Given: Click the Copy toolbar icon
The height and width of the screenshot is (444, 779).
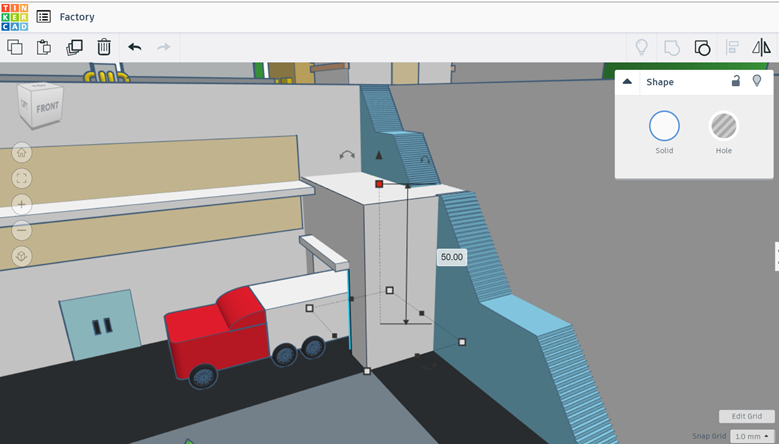Looking at the screenshot, I should pyautogui.click(x=15, y=47).
